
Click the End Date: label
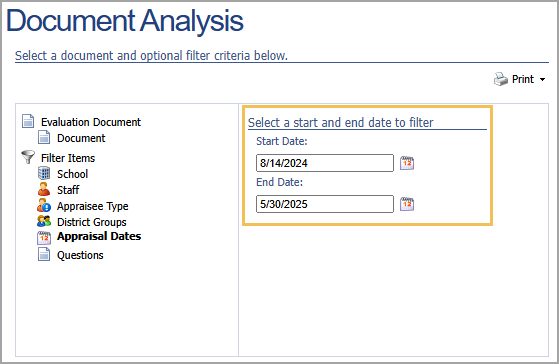point(280,183)
